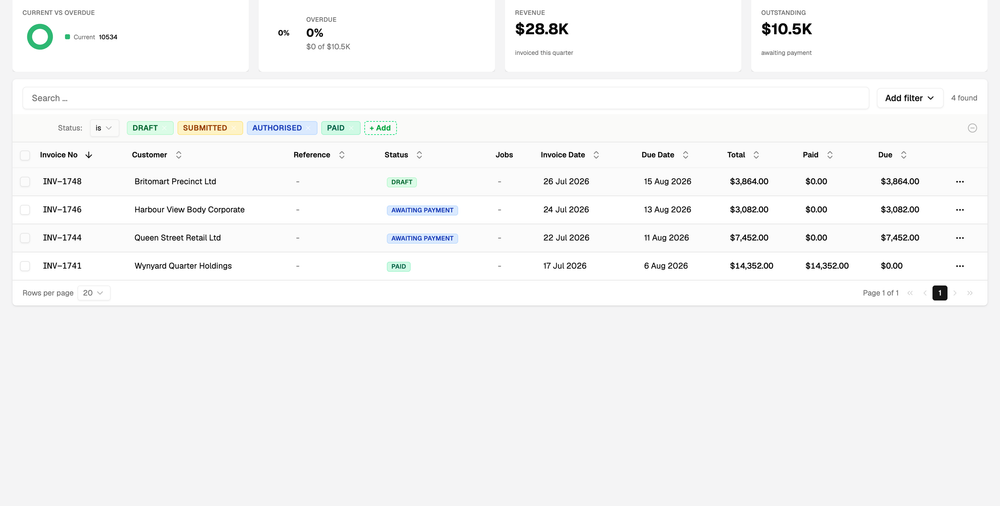Click the $10.5K outstanding figure
This screenshot has width=1000, height=506.
[x=786, y=29]
